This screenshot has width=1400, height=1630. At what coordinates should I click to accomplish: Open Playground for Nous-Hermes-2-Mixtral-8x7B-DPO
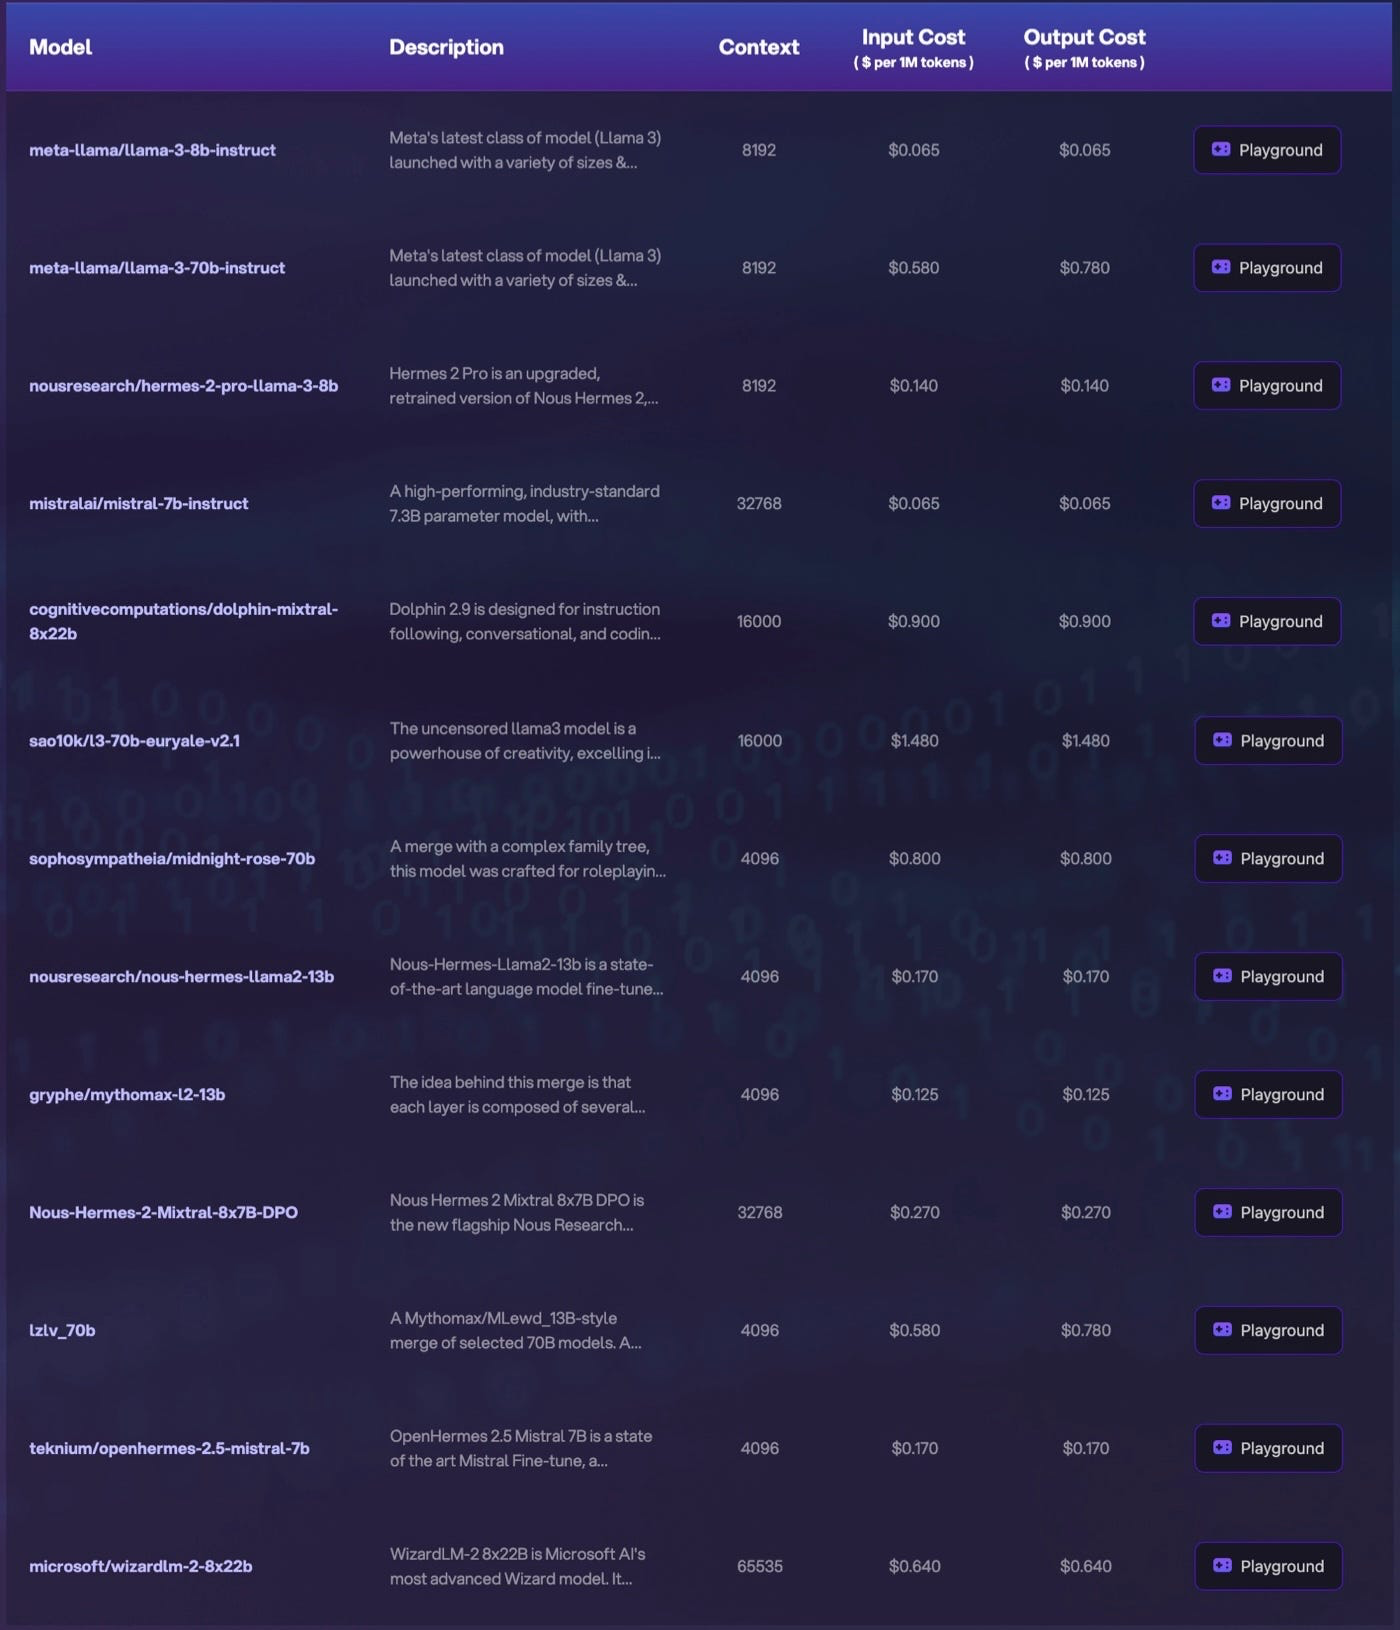(x=1268, y=1212)
